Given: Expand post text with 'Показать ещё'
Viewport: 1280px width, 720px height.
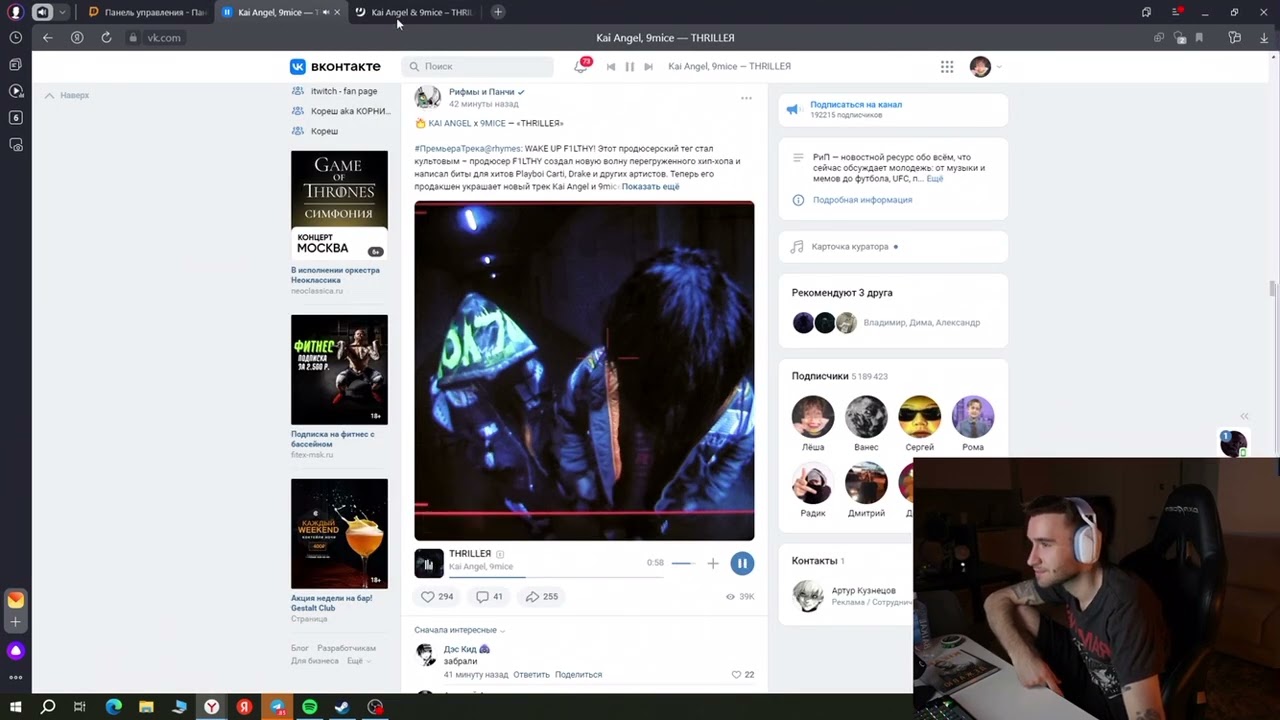Looking at the screenshot, I should point(650,187).
